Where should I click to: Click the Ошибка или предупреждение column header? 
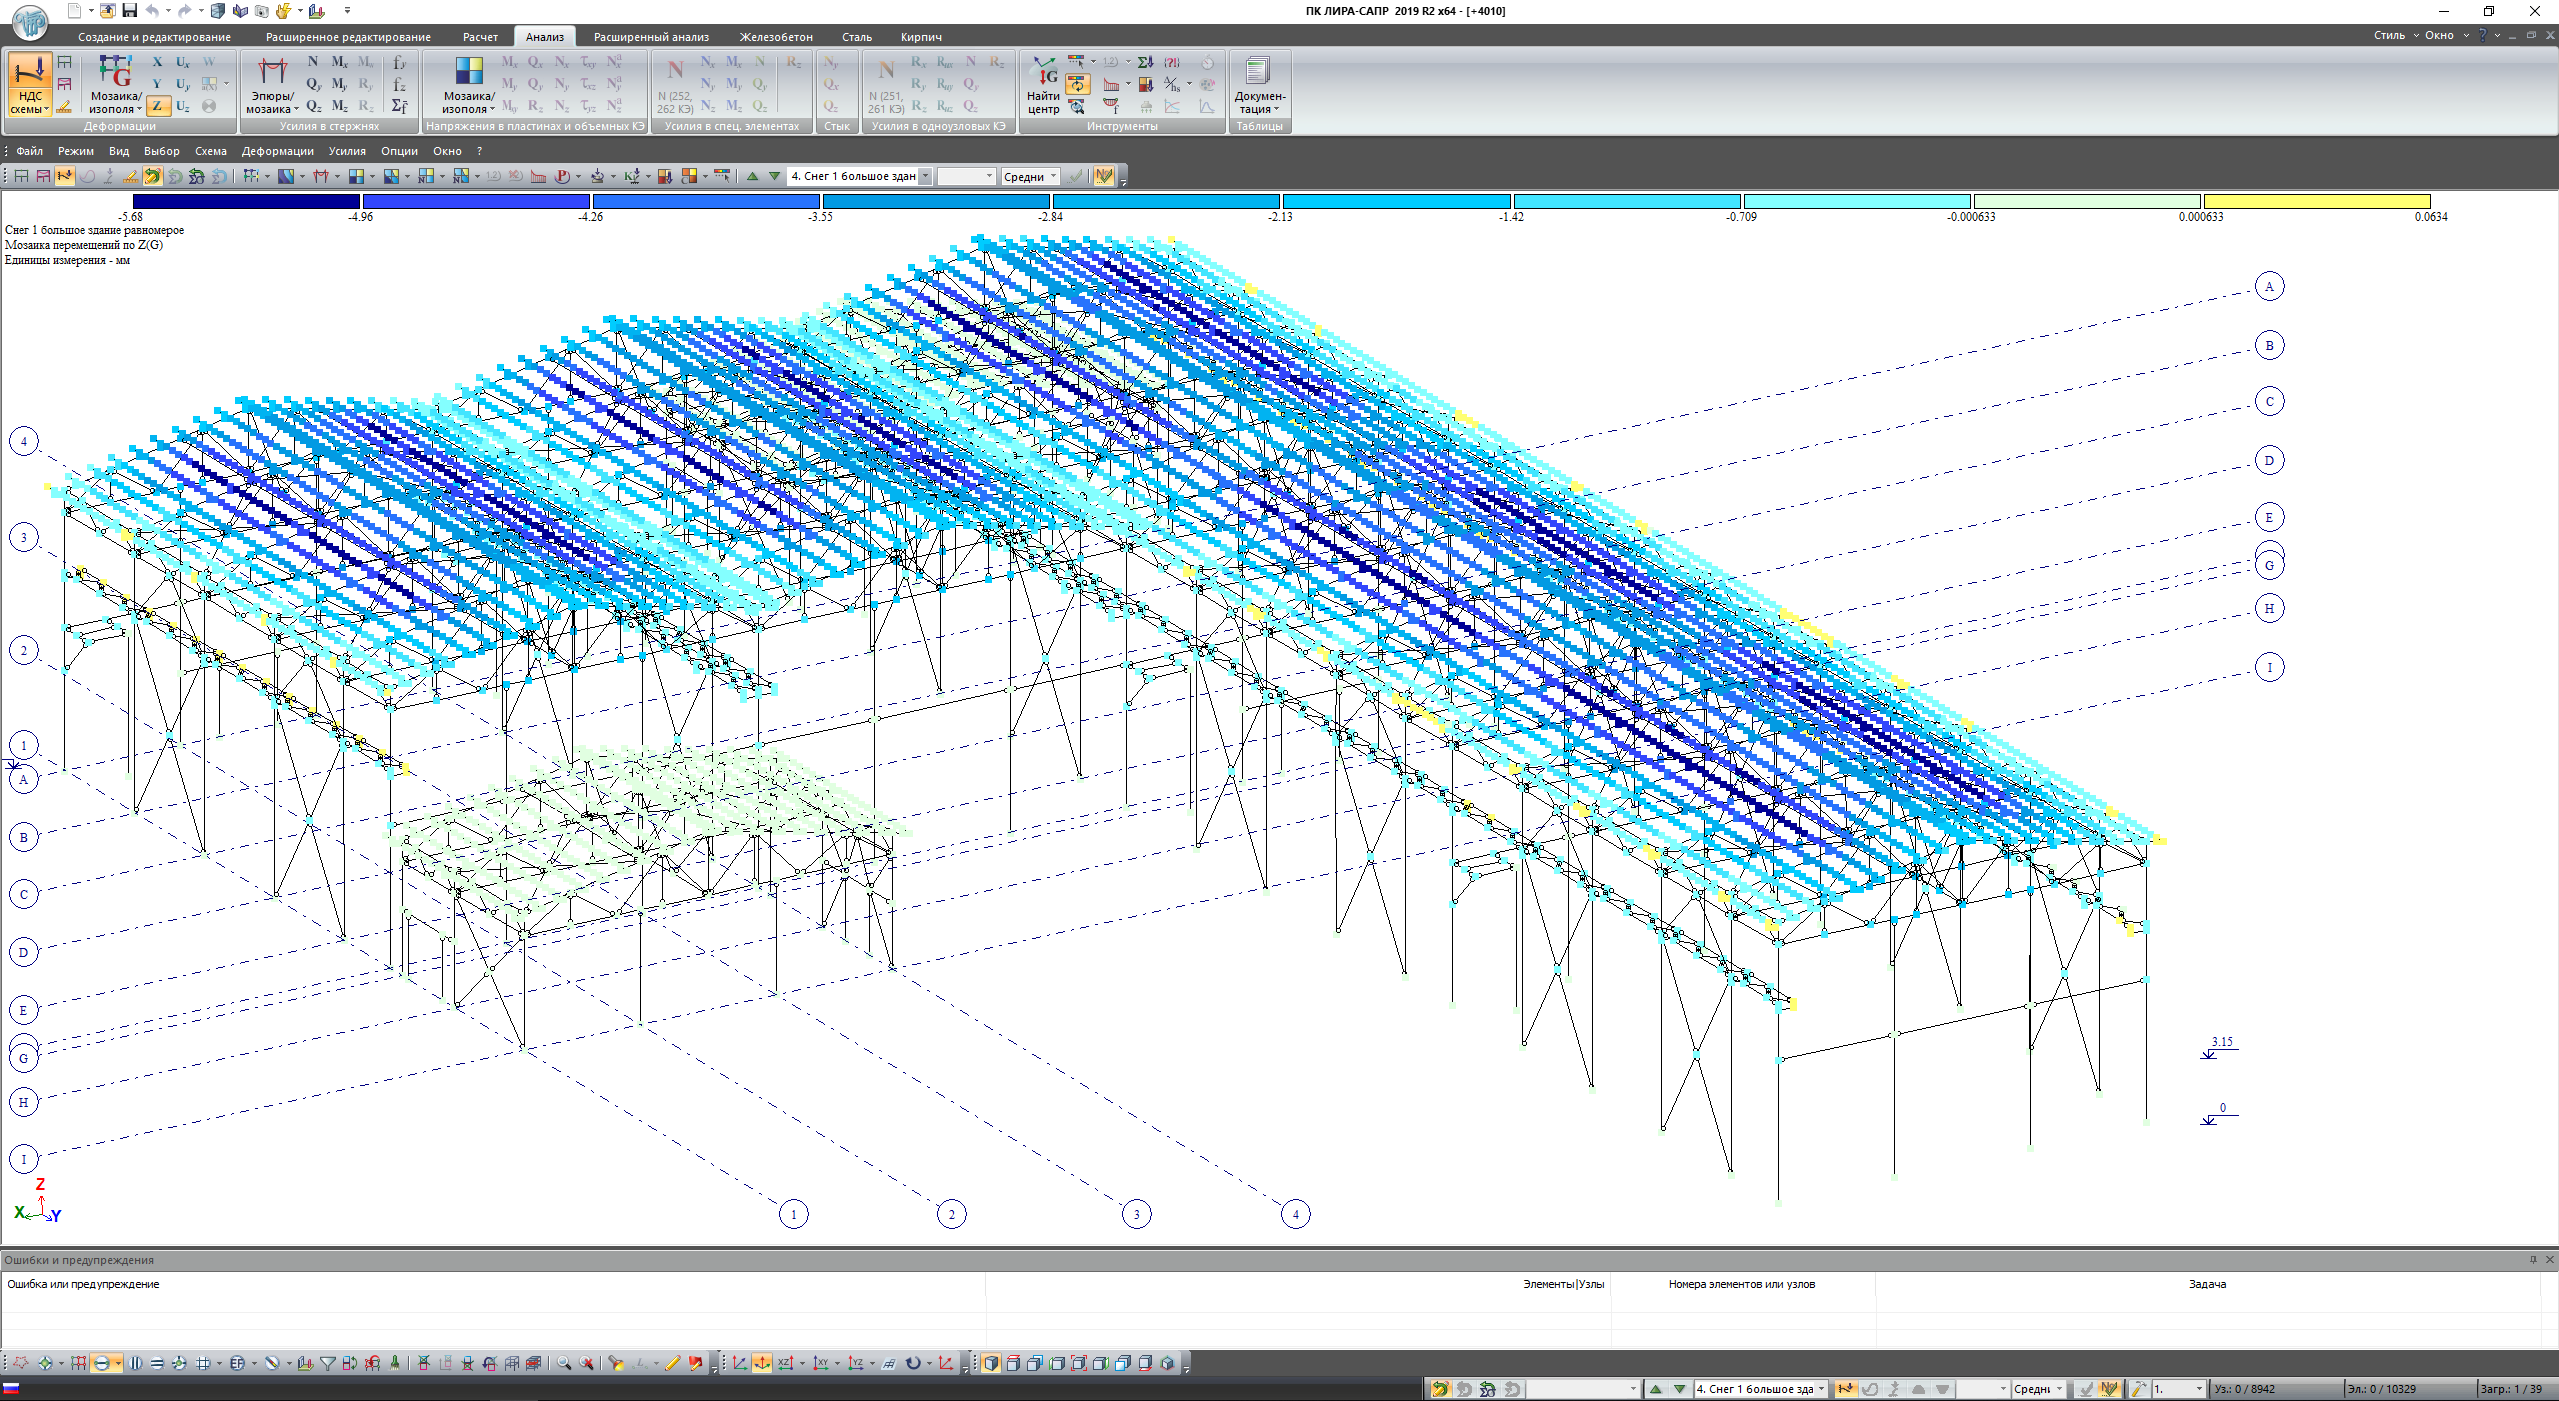pyautogui.click(x=83, y=1284)
